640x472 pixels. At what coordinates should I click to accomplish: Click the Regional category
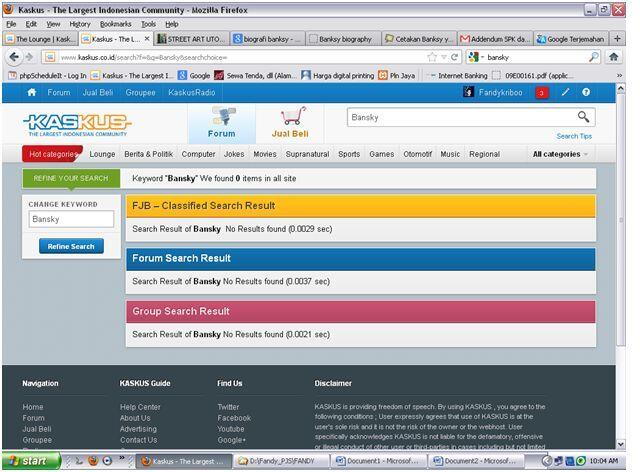[x=484, y=154]
